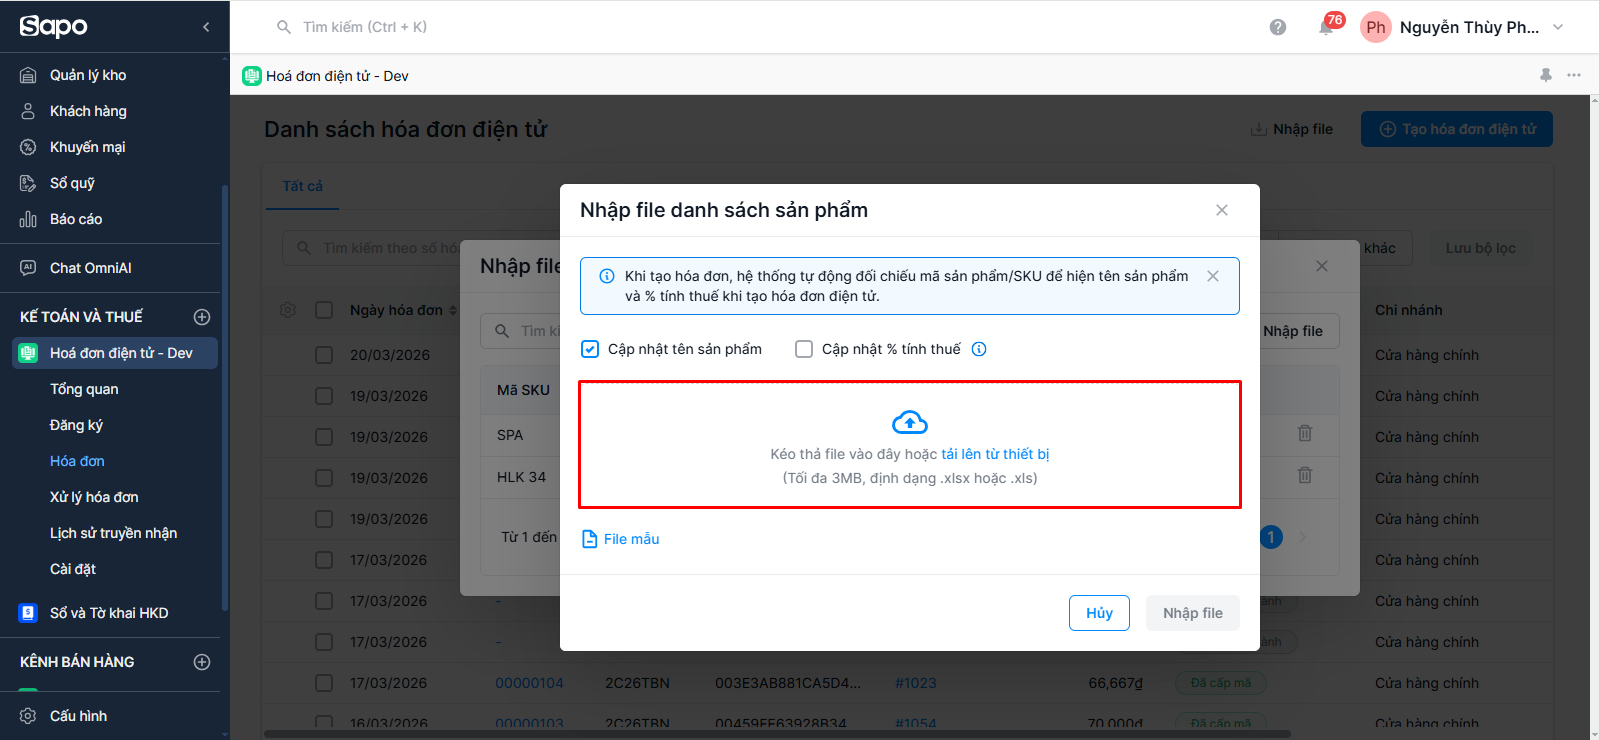The image size is (1599, 740).
Task: Click Tạo hóa đơn điện tử button
Action: point(1457,129)
